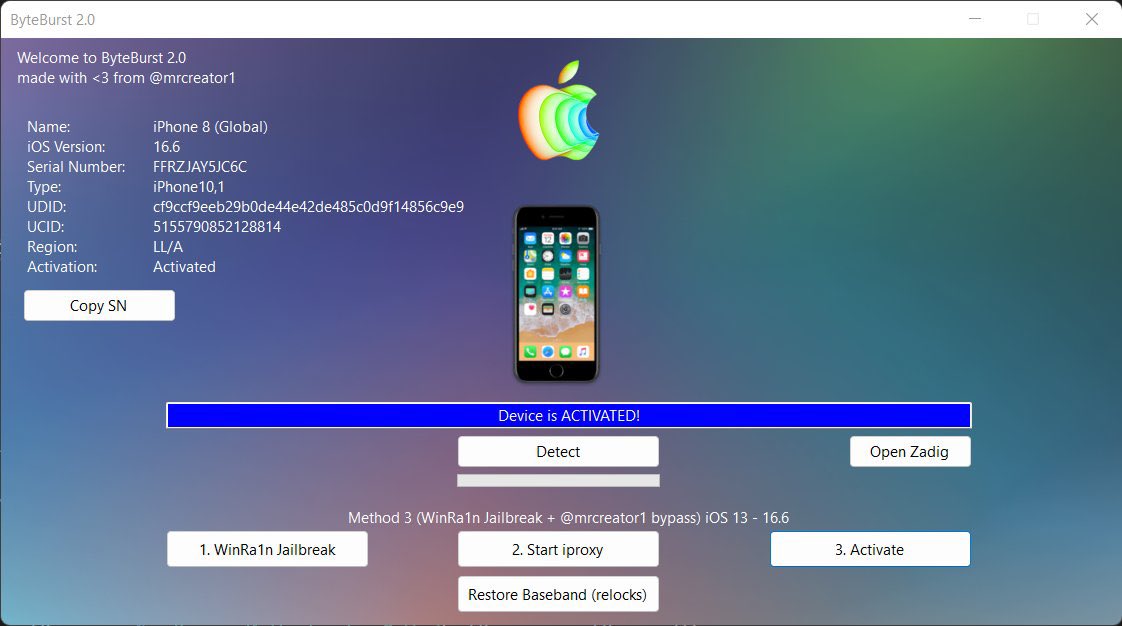Click the blue Device is ACTIVATED status bar
The width and height of the screenshot is (1122, 626).
click(569, 416)
